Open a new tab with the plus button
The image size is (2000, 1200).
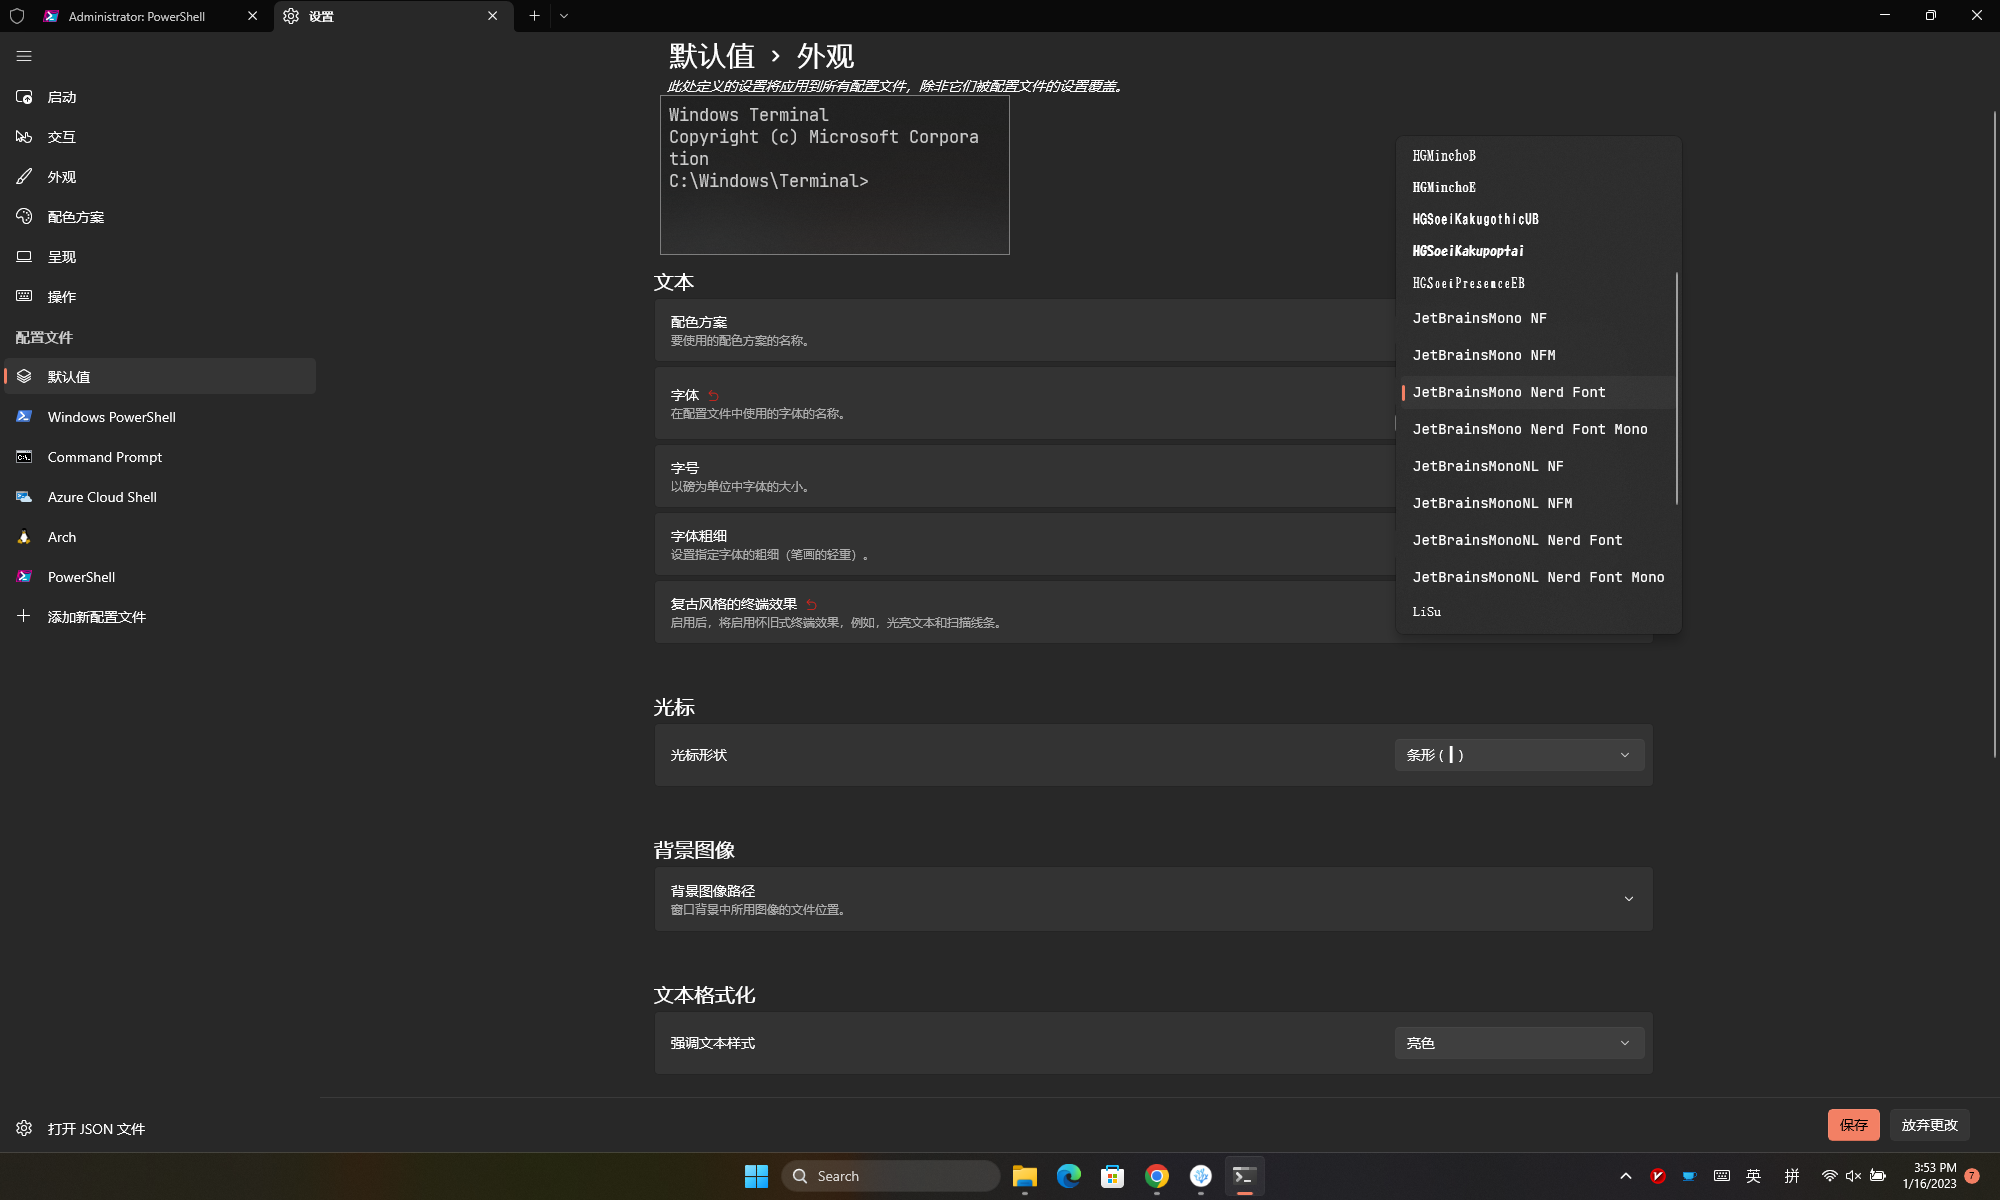[534, 16]
